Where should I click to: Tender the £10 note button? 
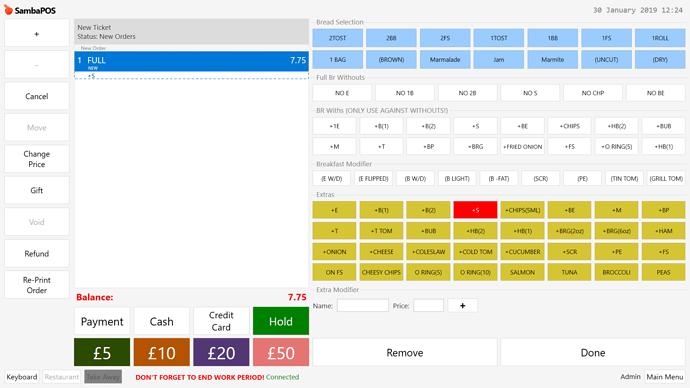[161, 352]
